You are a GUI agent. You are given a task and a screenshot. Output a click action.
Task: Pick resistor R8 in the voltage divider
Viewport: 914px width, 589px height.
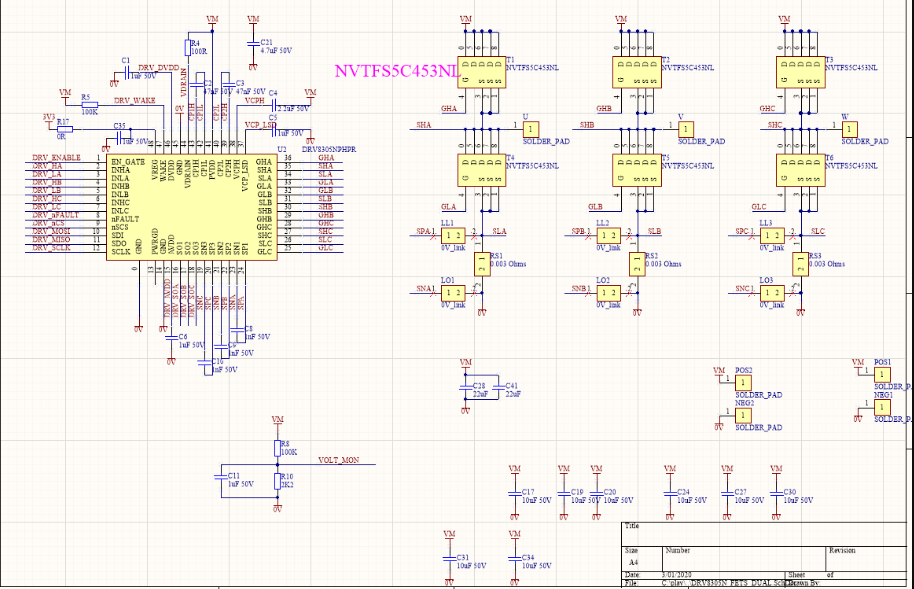(x=277, y=448)
